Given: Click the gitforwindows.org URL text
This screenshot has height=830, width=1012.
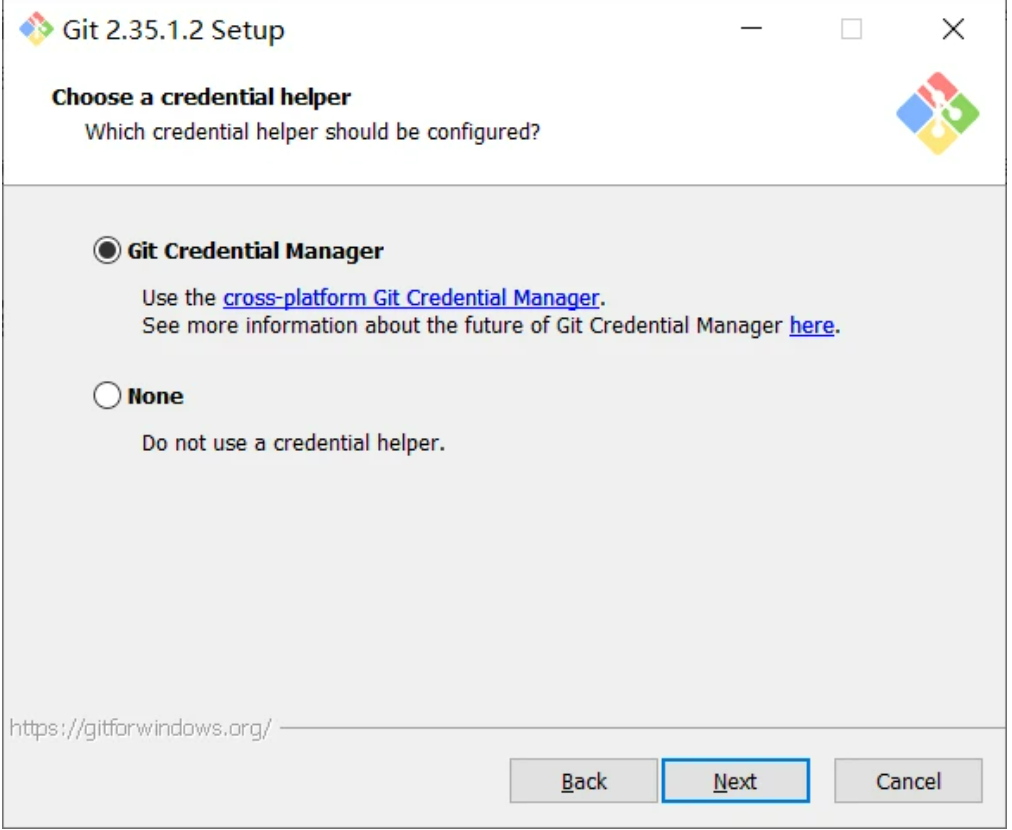Looking at the screenshot, I should [x=140, y=728].
